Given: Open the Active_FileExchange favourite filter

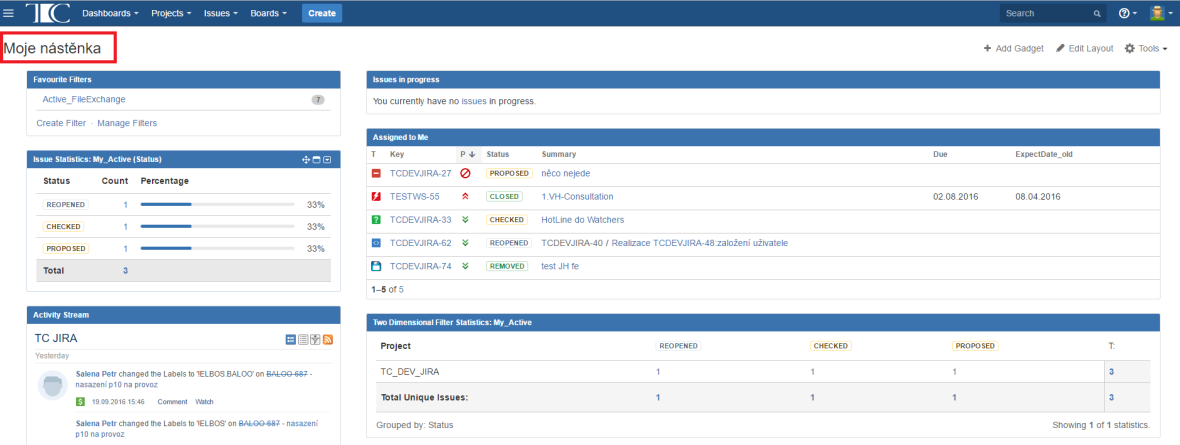Looking at the screenshot, I should point(84,99).
